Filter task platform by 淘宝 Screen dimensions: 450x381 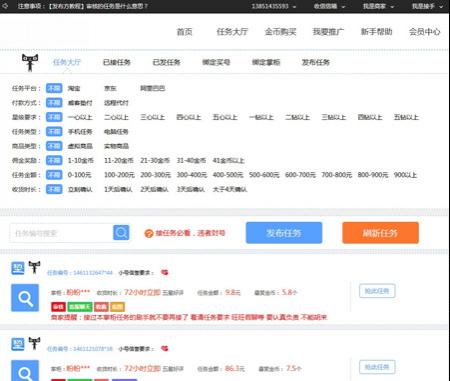click(74, 88)
